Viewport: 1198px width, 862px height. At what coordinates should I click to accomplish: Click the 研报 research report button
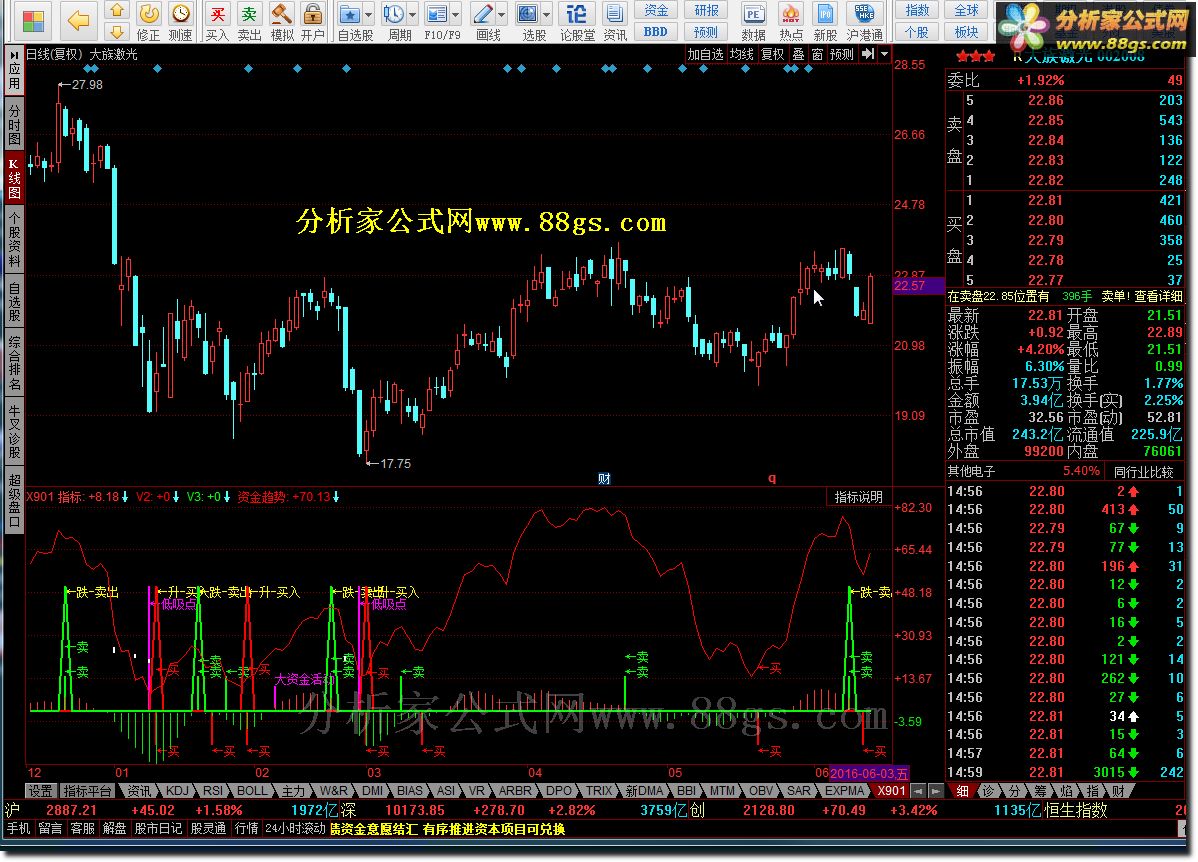point(706,10)
